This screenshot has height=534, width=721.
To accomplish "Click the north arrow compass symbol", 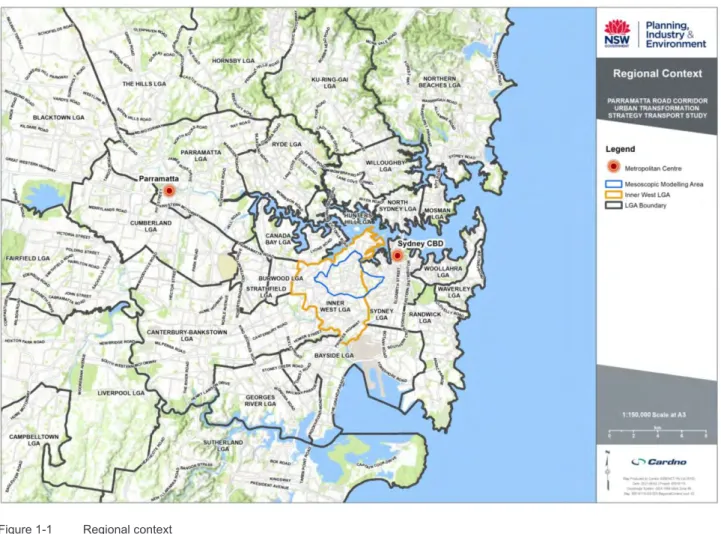I will pos(608,471).
